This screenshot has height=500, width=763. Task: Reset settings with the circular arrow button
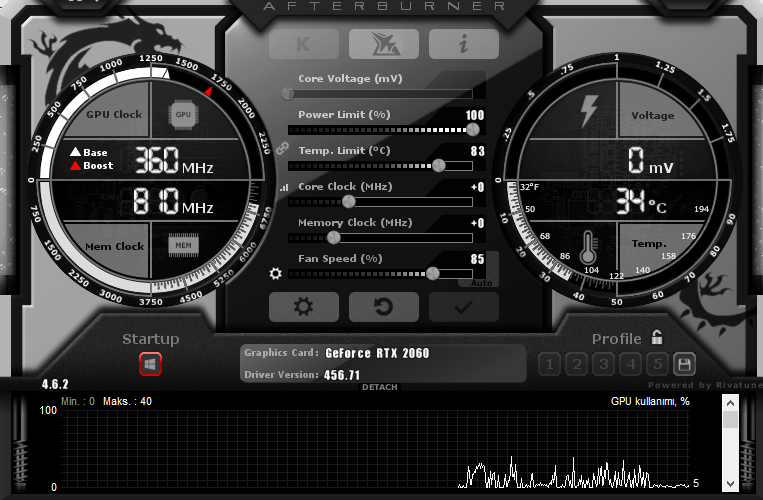[x=383, y=307]
